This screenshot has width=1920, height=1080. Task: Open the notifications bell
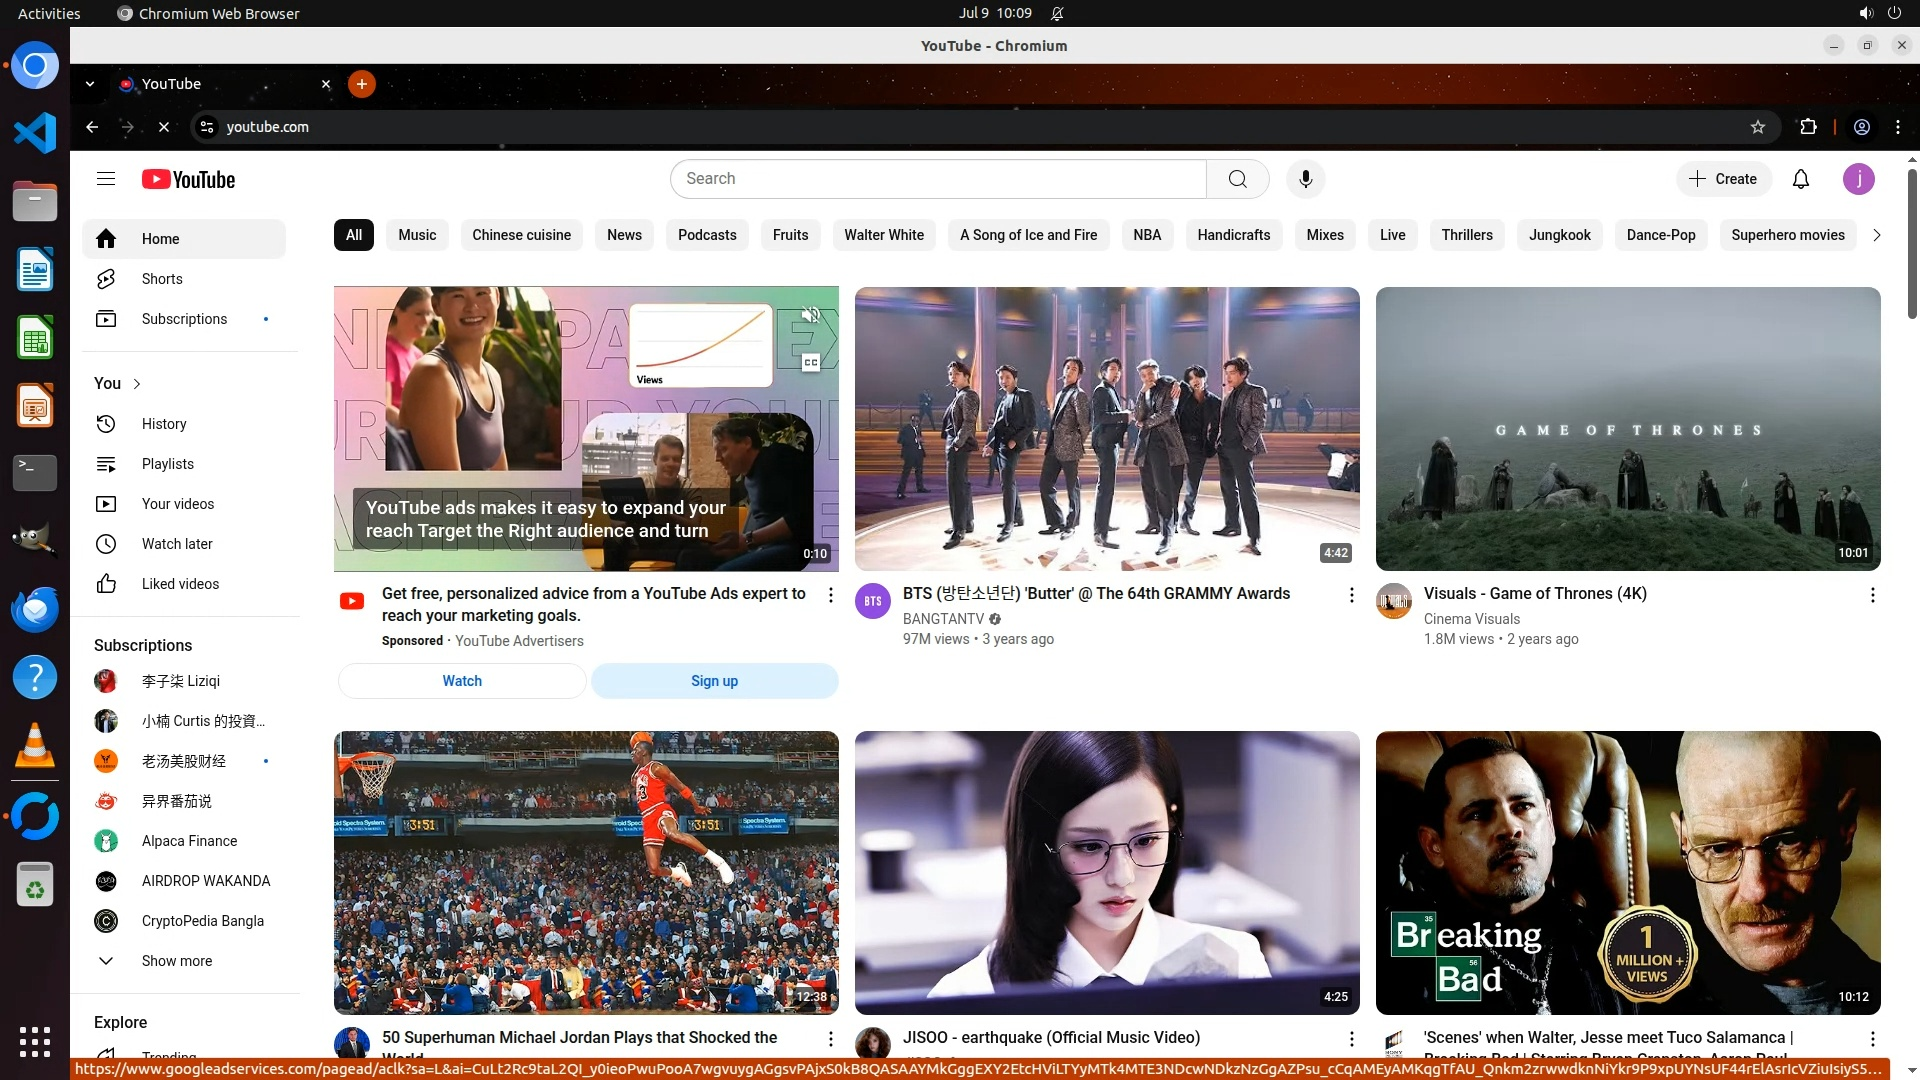pos(1800,179)
